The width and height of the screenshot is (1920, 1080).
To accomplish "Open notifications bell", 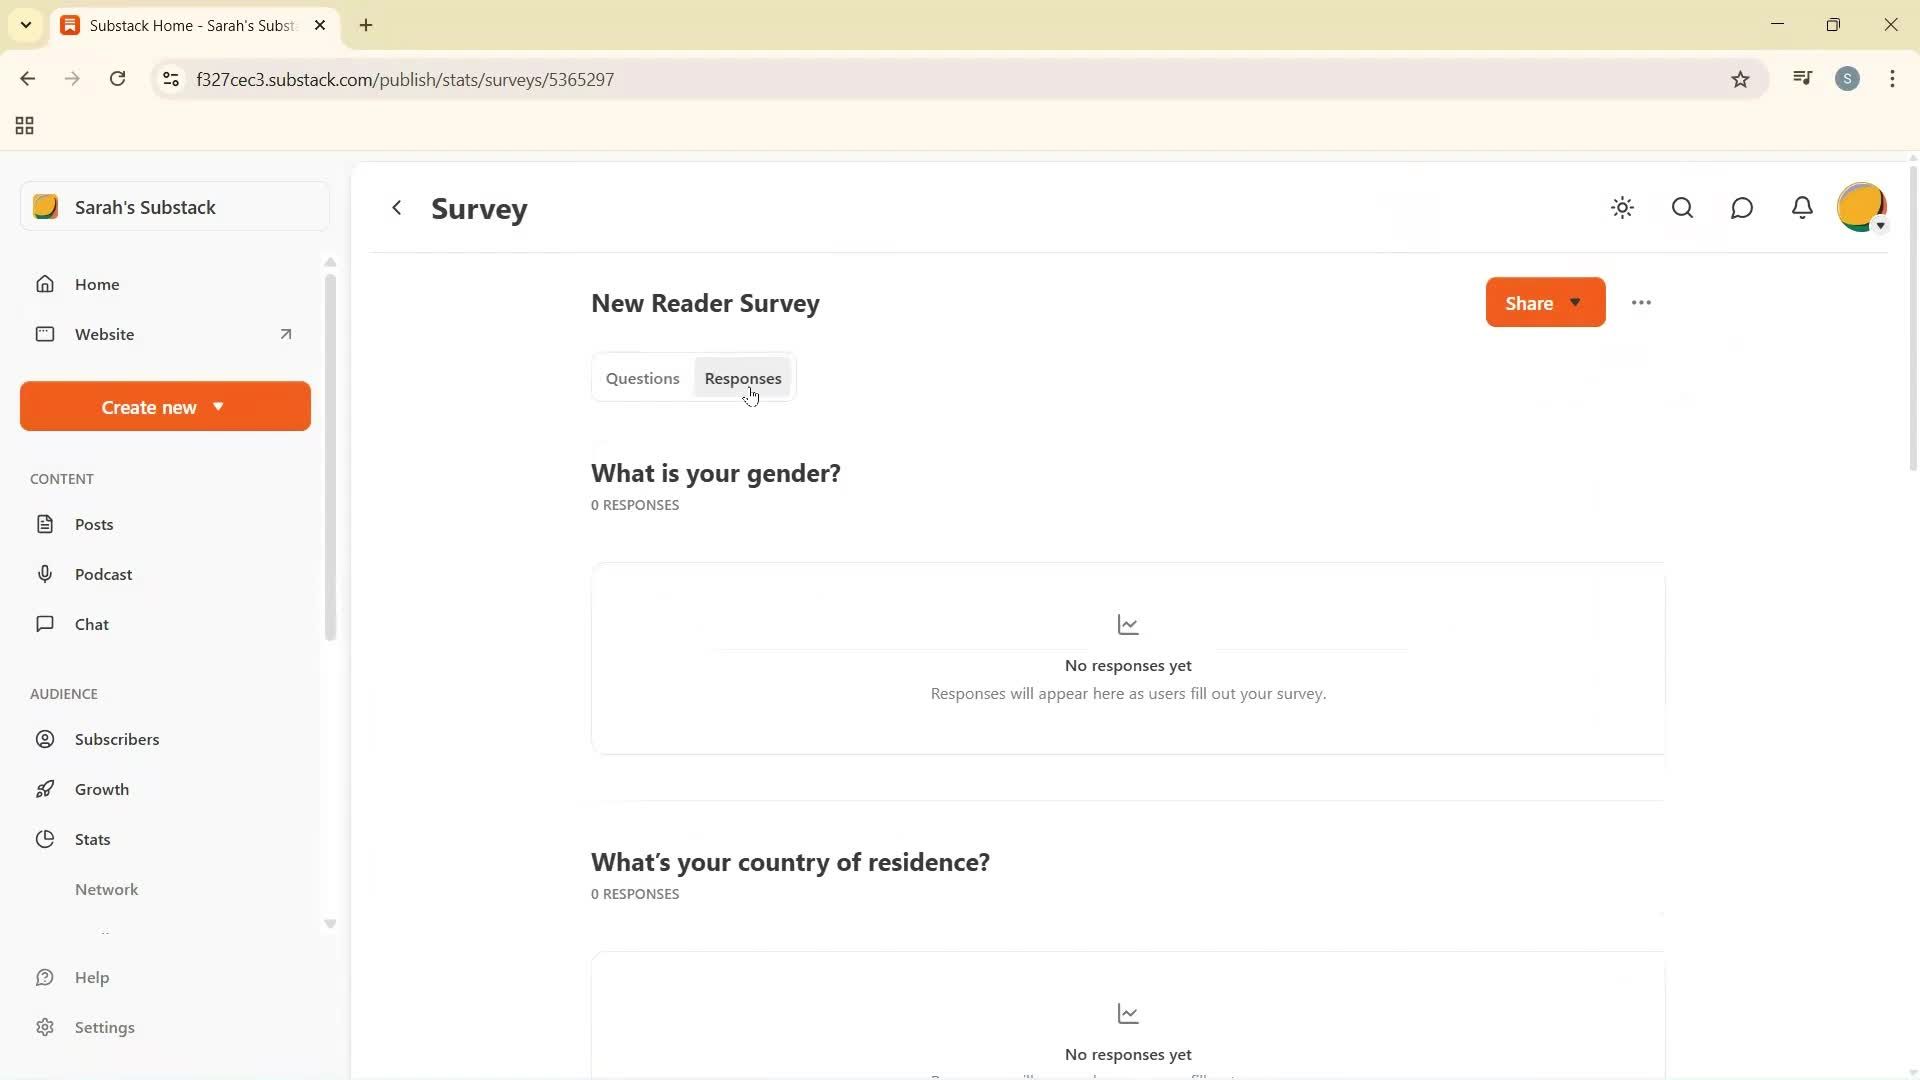I will (x=1802, y=208).
